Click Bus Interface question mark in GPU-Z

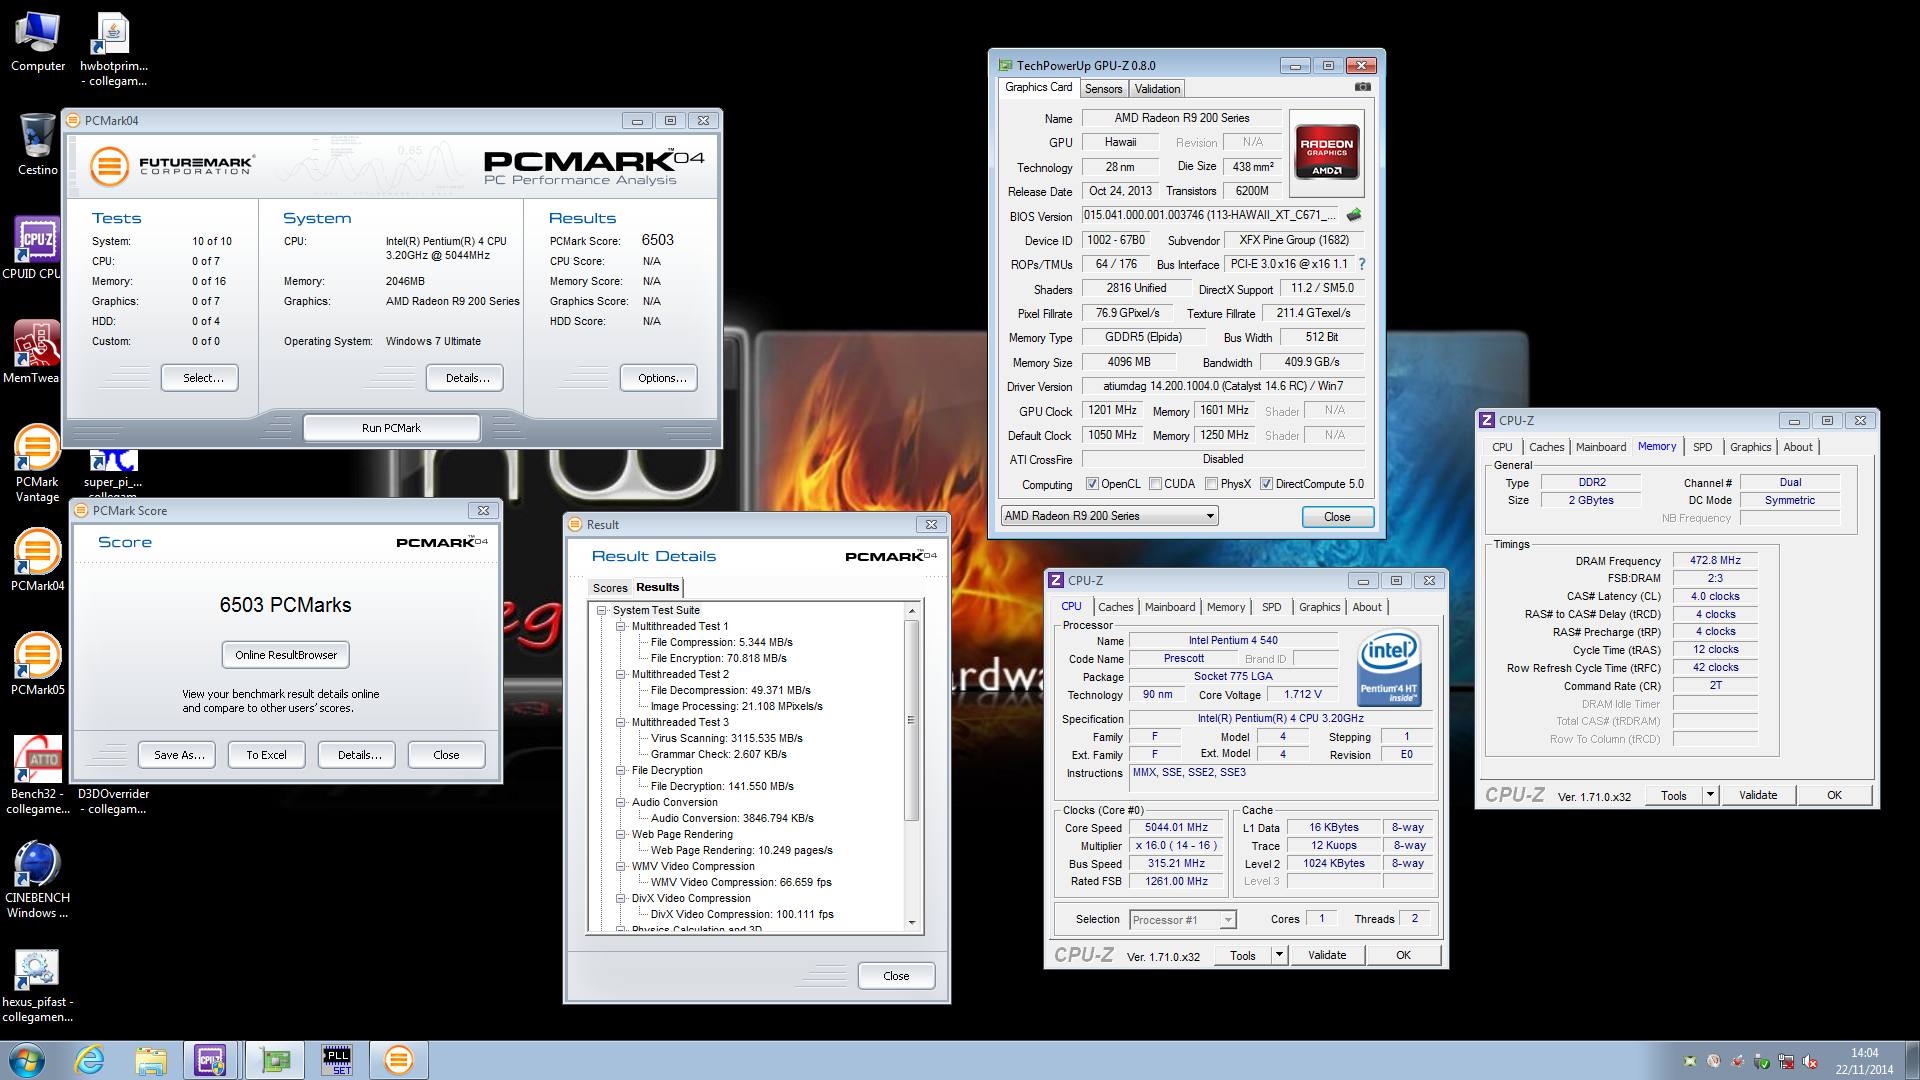click(1361, 264)
